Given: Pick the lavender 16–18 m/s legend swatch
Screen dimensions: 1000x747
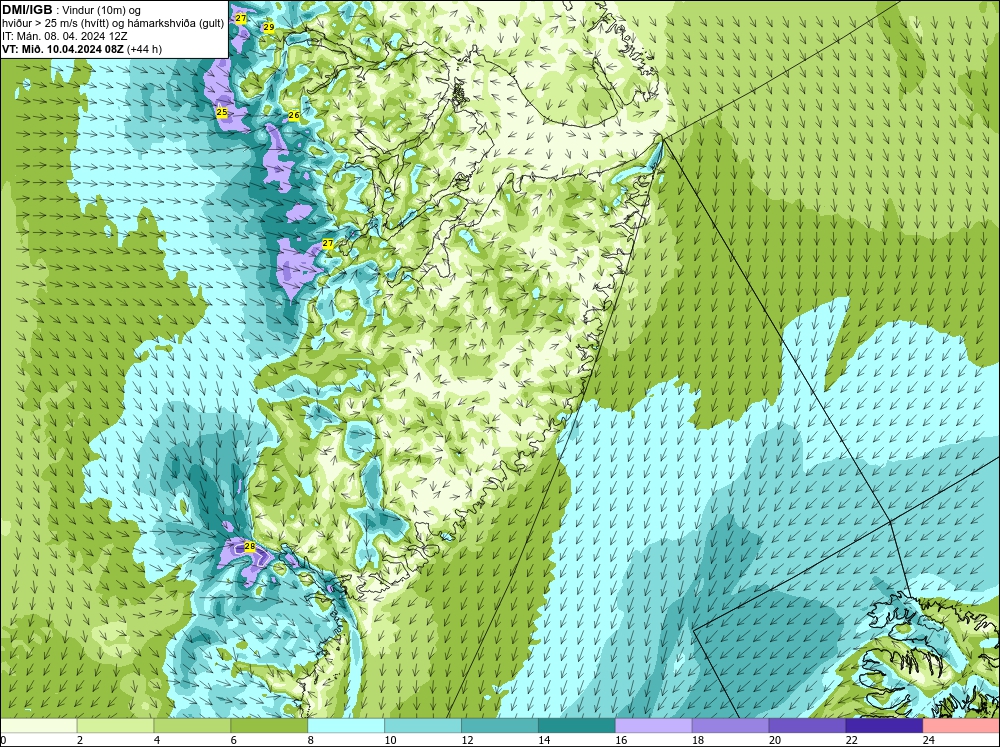Looking at the screenshot, I should pyautogui.click(x=653, y=726).
